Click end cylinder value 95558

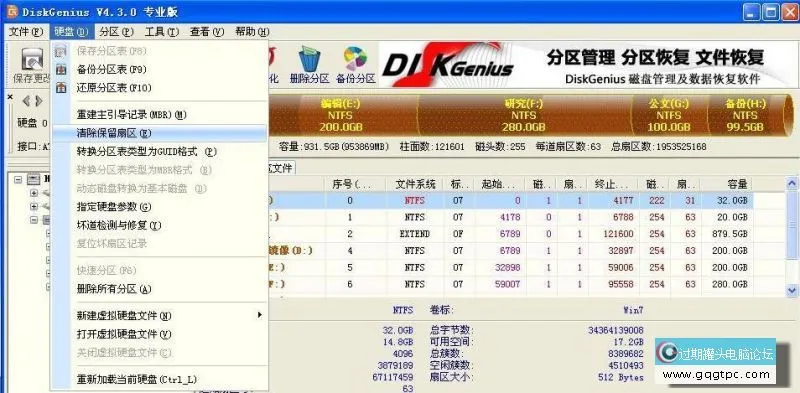tap(621, 284)
